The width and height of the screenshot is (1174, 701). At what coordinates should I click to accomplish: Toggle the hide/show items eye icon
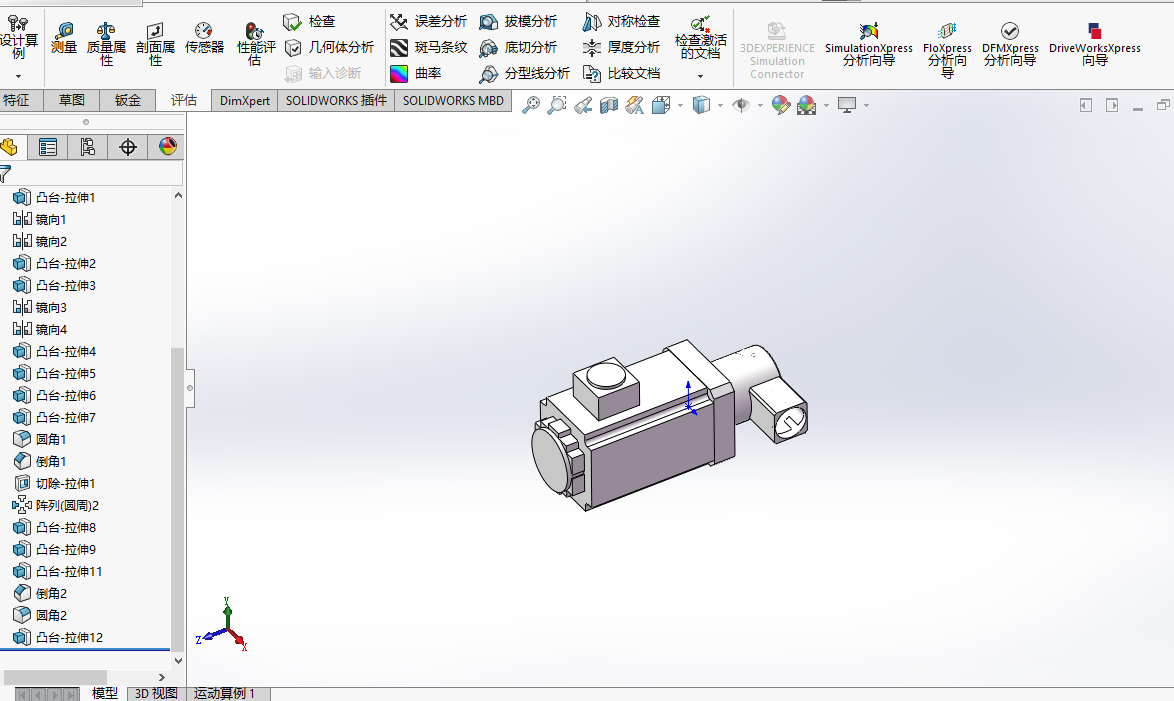(740, 105)
